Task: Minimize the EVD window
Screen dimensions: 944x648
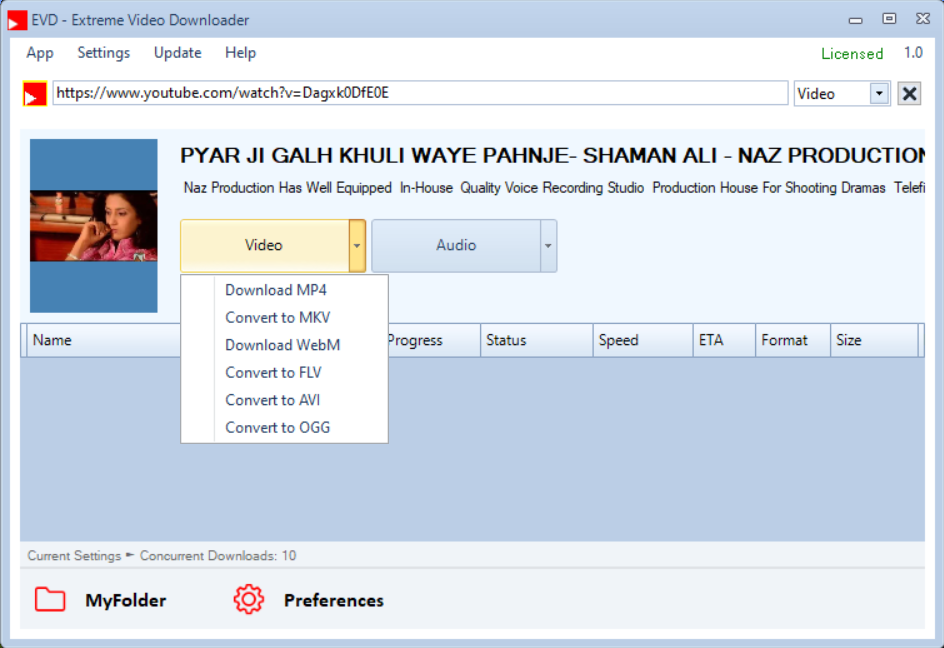Action: tap(856, 20)
